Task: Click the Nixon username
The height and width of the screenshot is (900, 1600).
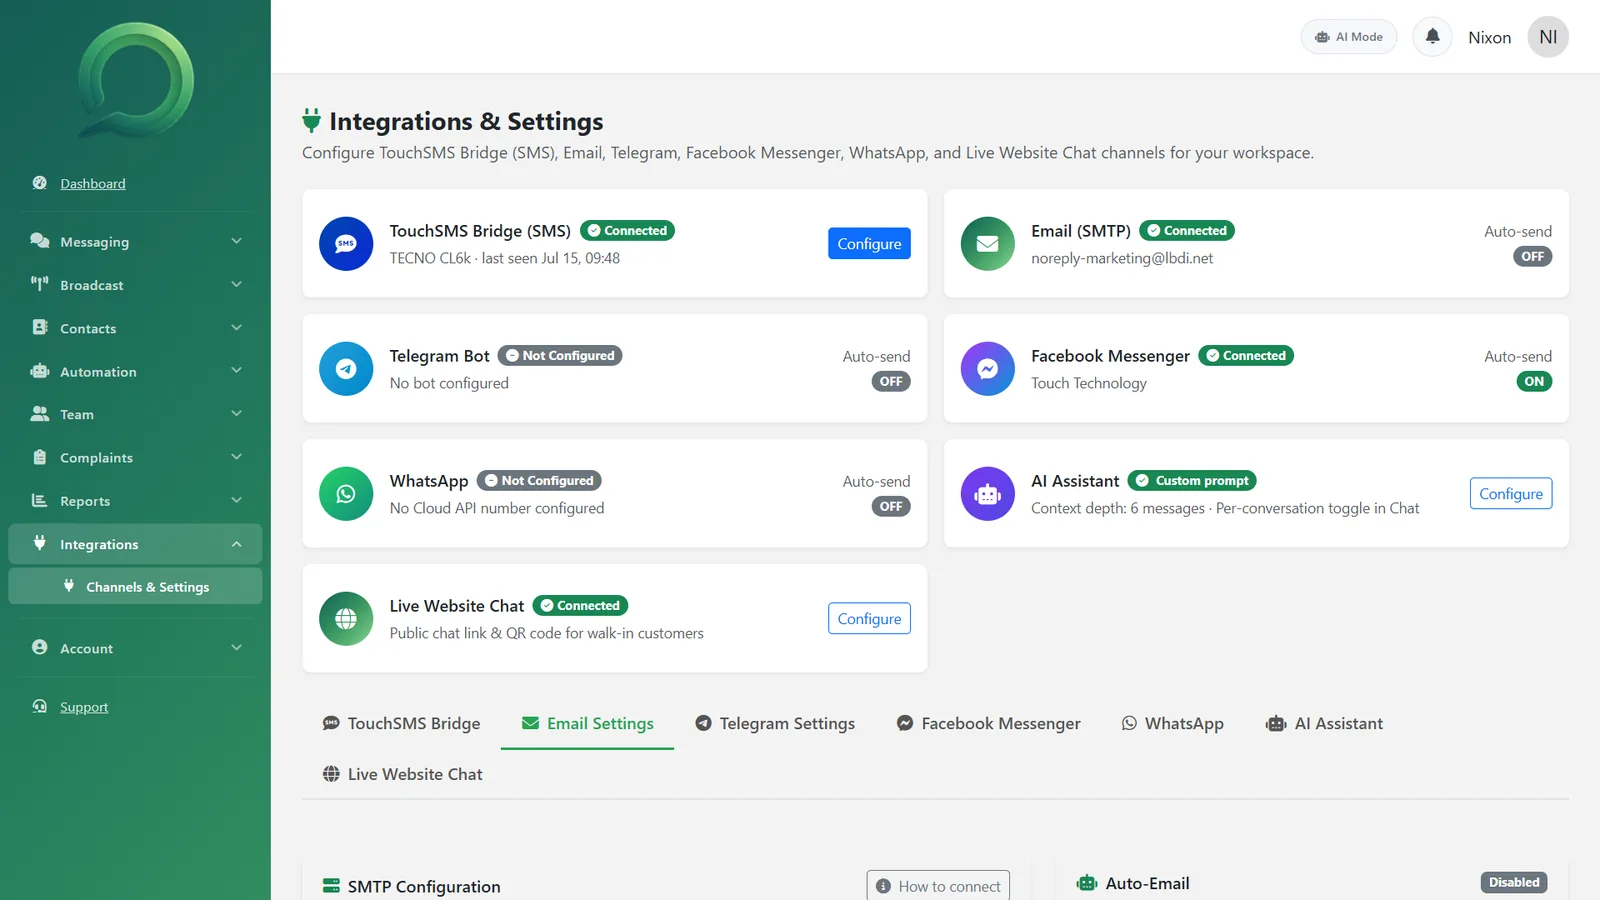Action: pyautogui.click(x=1489, y=37)
